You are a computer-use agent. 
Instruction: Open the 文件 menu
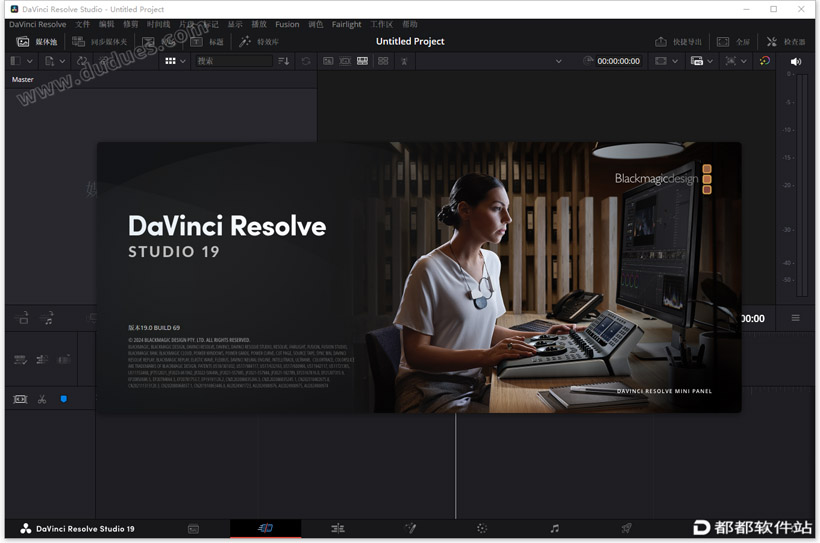82,24
